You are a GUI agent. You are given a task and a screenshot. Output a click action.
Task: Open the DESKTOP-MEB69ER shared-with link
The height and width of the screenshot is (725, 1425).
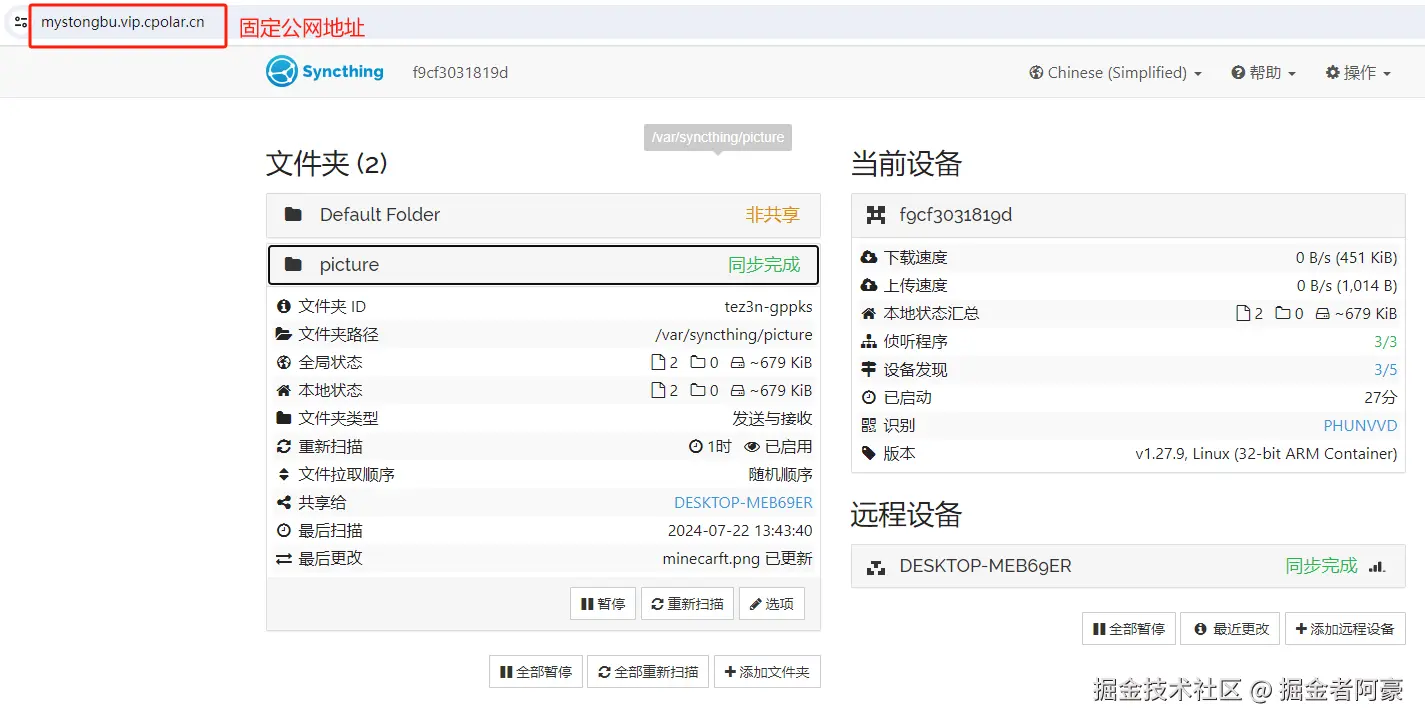[743, 502]
